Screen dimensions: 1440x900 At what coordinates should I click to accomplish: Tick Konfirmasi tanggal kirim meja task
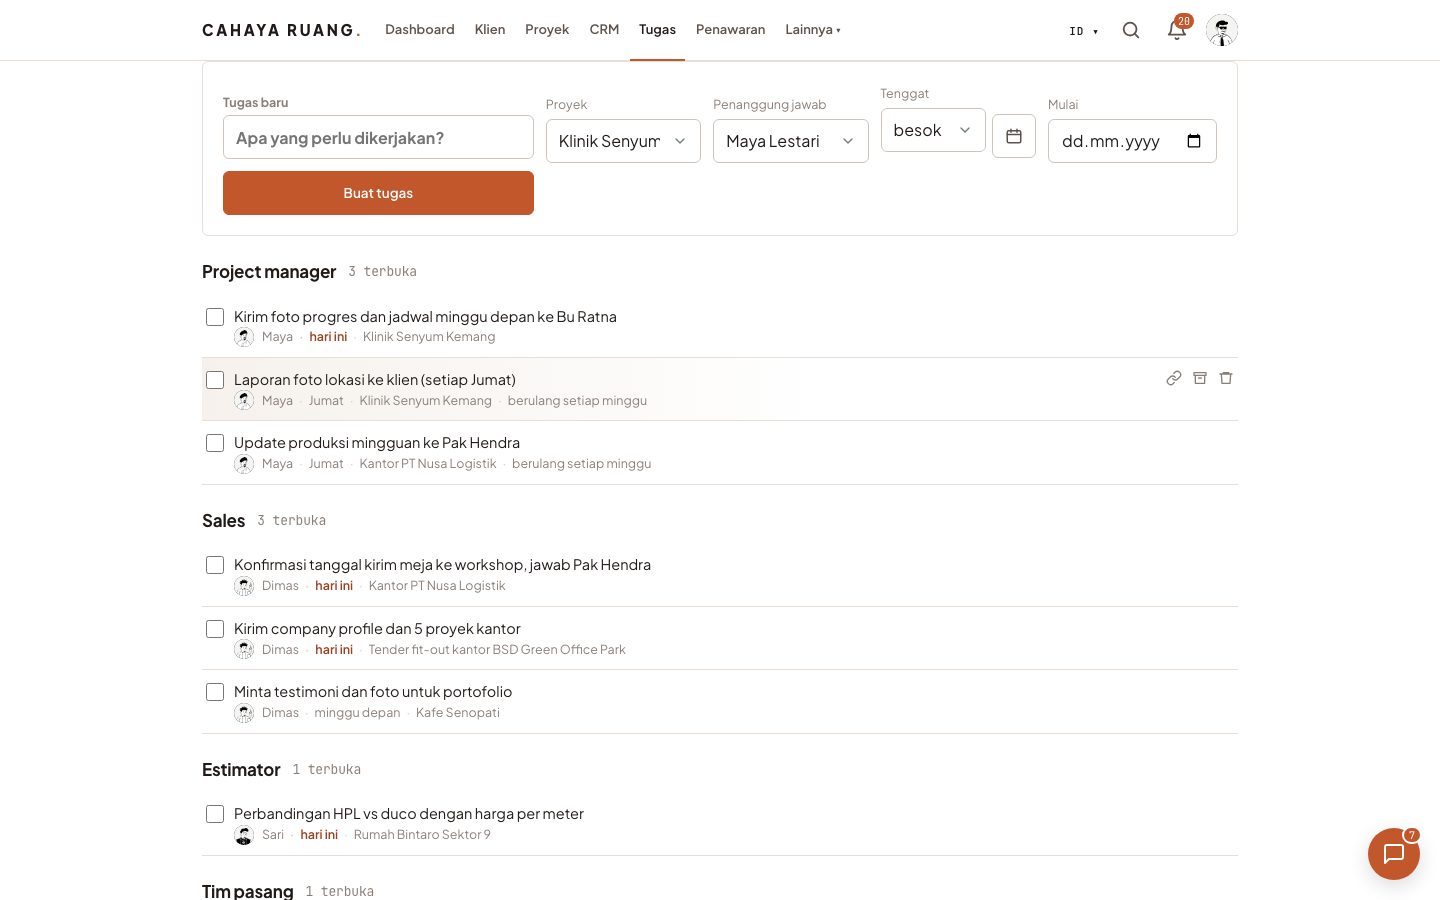(x=215, y=565)
